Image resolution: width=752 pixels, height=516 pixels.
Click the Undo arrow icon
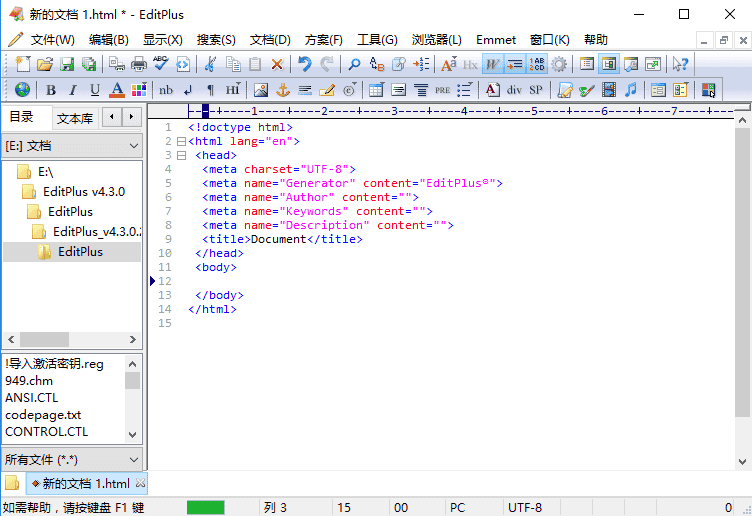[x=304, y=64]
